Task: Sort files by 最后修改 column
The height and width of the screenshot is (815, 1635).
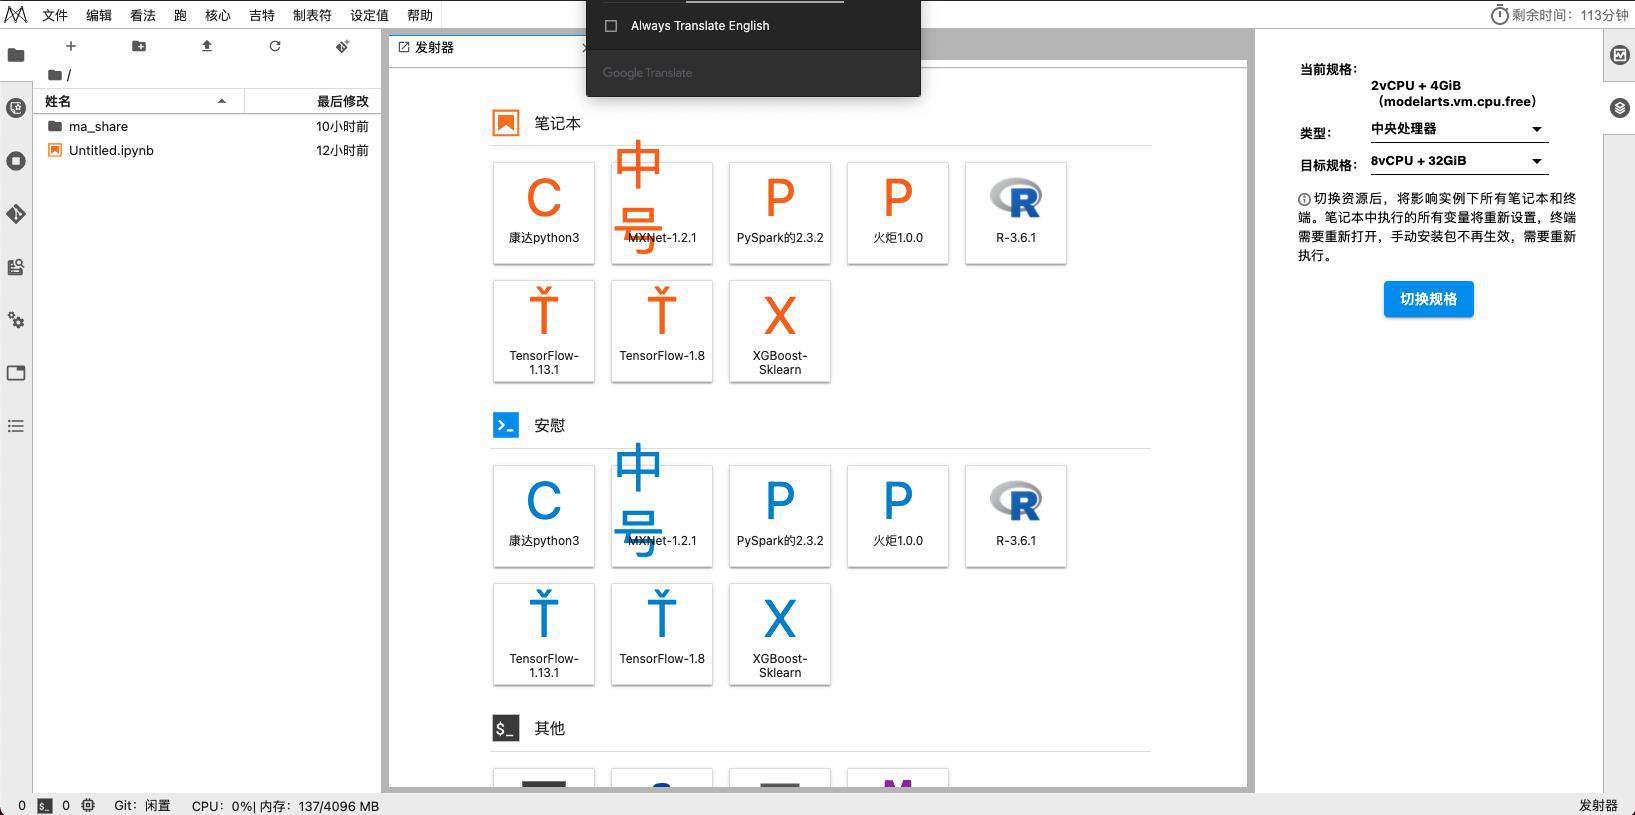Action: (x=312, y=101)
